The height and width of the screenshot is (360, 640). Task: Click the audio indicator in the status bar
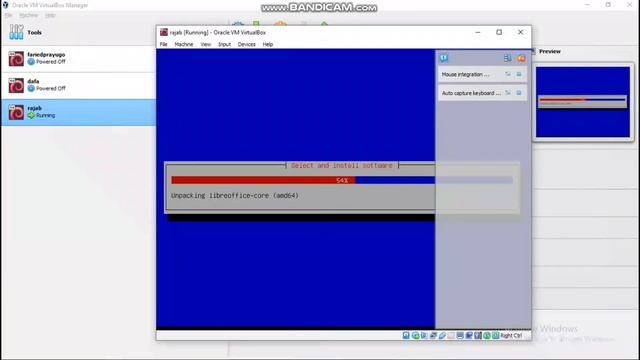424,336
